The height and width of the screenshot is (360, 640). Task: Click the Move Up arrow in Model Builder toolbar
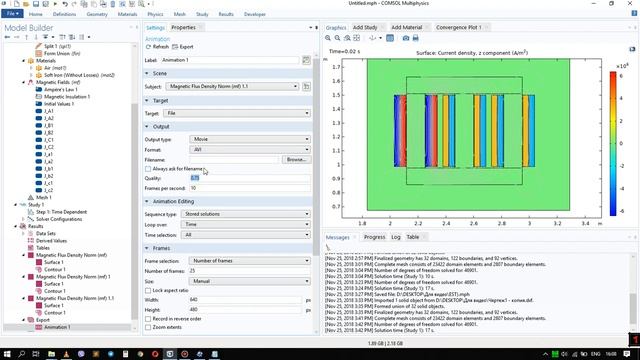click(x=27, y=37)
